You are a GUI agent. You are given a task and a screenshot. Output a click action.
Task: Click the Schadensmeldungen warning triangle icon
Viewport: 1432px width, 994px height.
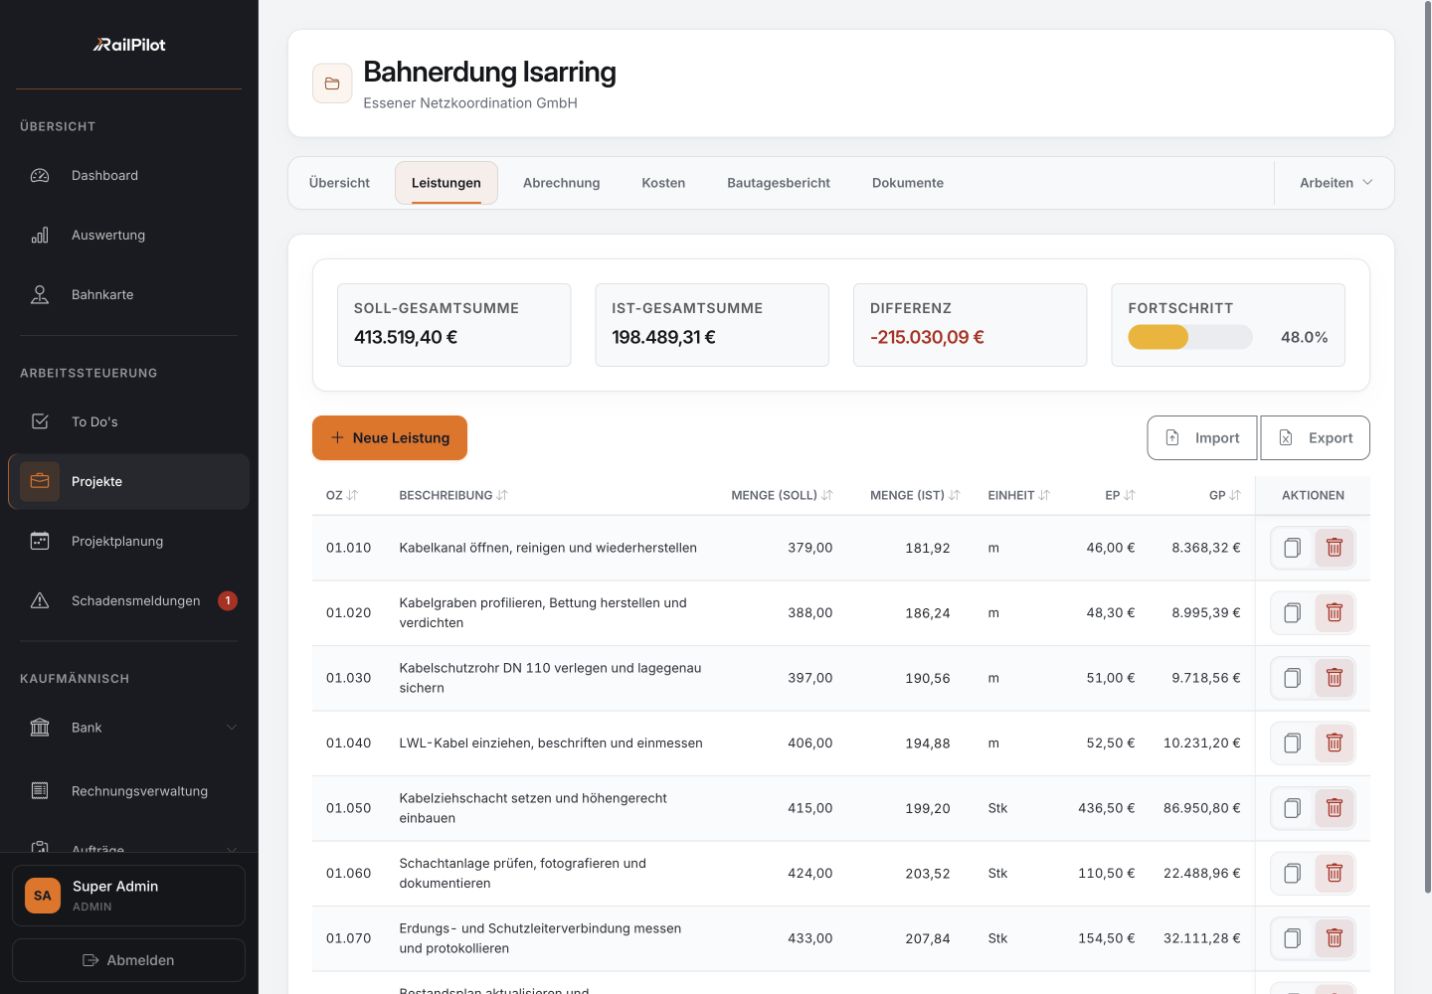tap(40, 601)
